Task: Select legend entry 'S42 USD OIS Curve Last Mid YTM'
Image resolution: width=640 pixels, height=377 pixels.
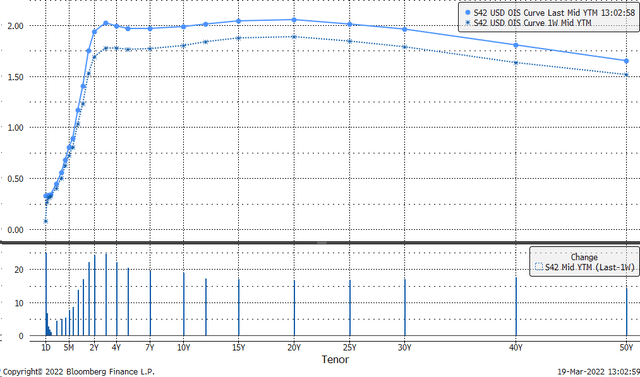Action: point(554,13)
